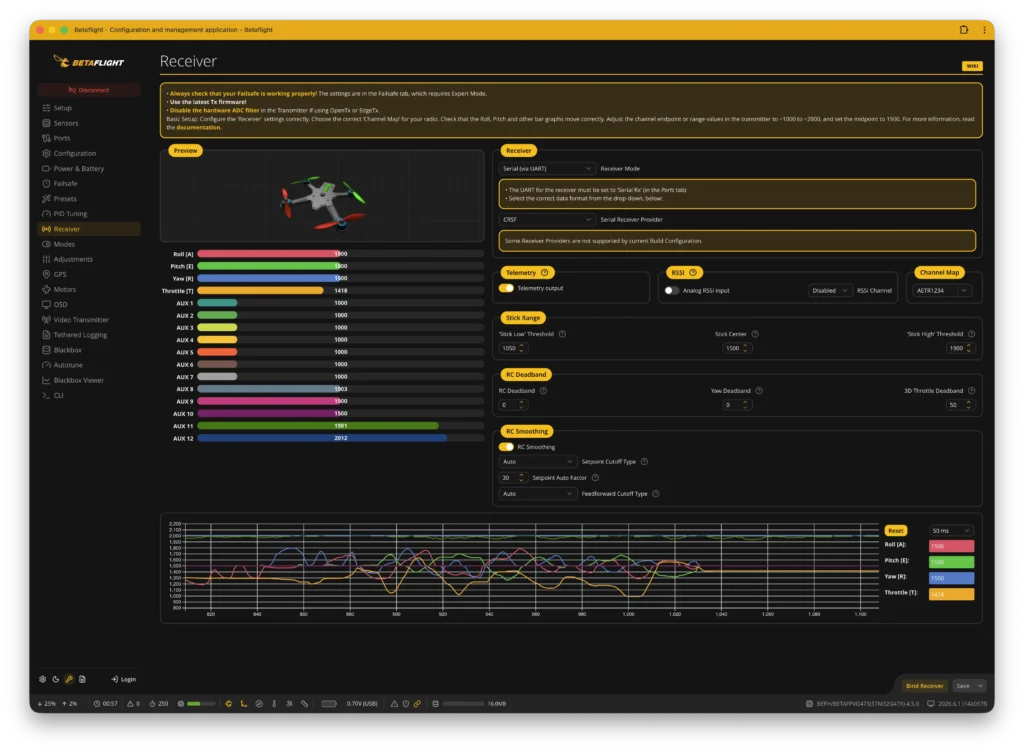This screenshot has width=1024, height=752.
Task: Switch to the Adjustments tab
Action: (x=88, y=259)
